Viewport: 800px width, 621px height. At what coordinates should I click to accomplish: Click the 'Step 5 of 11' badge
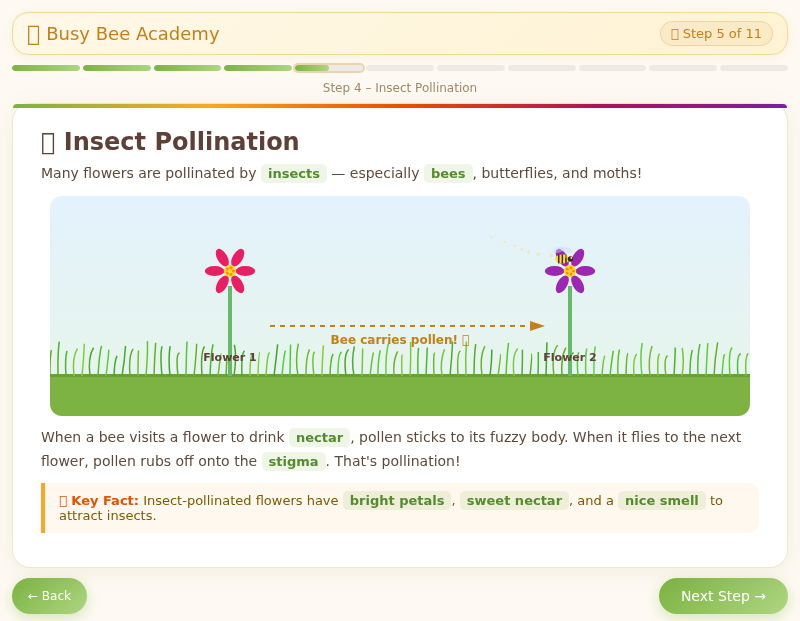coord(716,33)
